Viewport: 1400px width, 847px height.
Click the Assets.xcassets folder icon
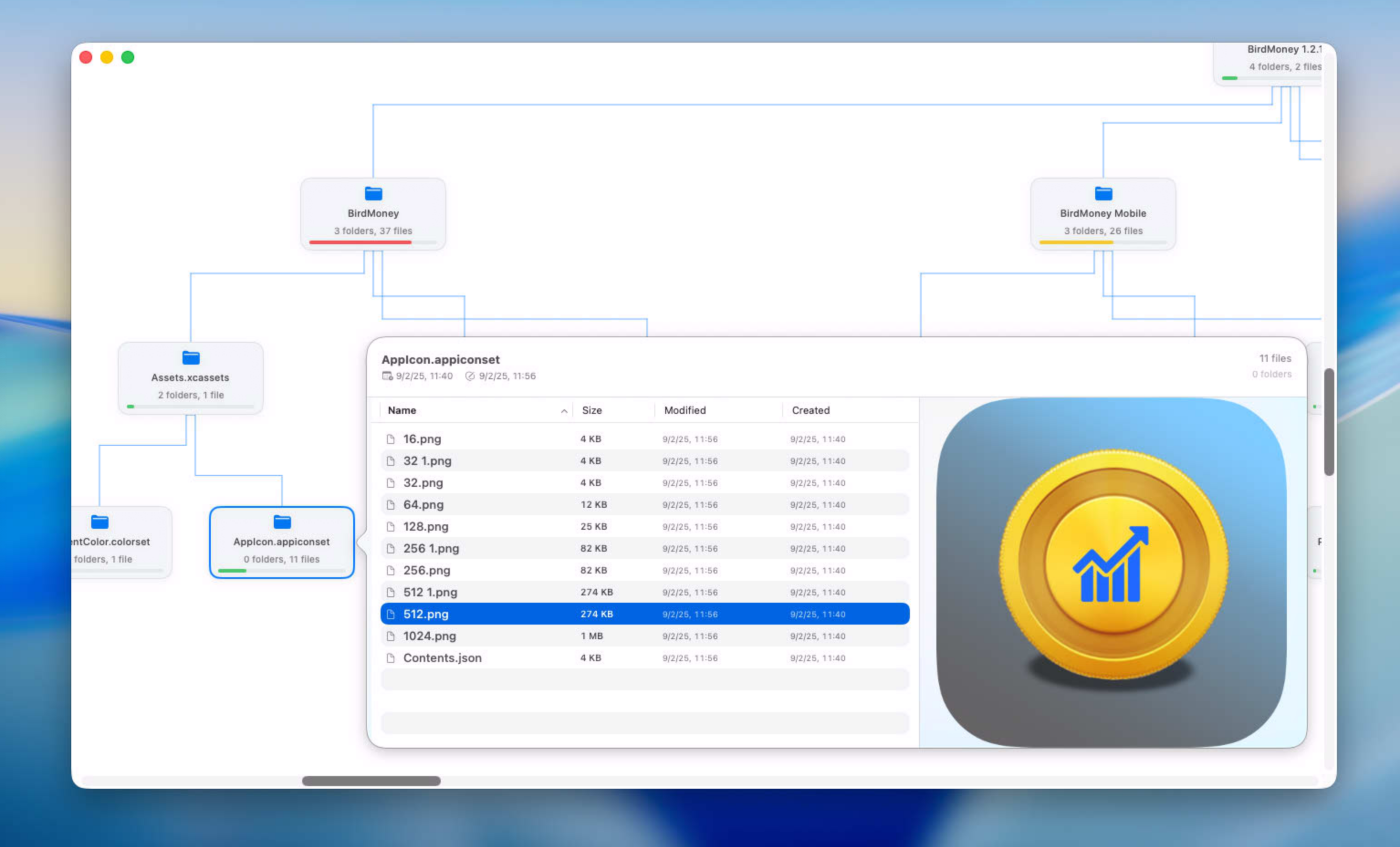click(x=191, y=358)
